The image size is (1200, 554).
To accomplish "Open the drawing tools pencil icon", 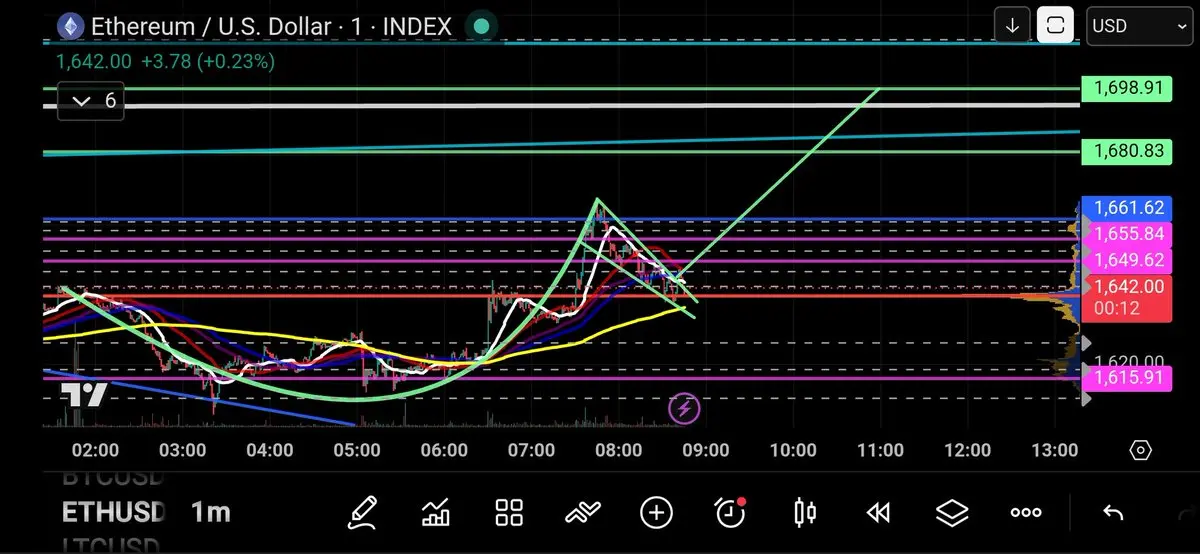I will pyautogui.click(x=362, y=513).
